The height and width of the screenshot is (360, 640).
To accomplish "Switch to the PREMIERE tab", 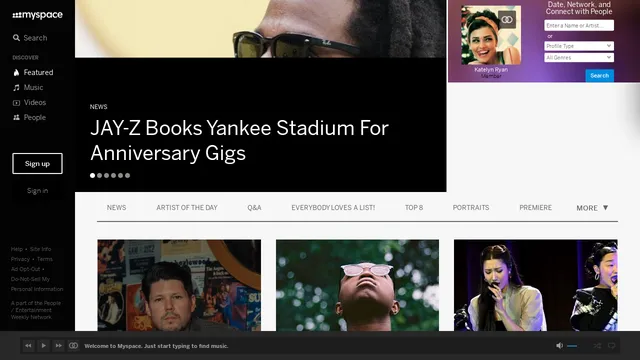I will (536, 208).
